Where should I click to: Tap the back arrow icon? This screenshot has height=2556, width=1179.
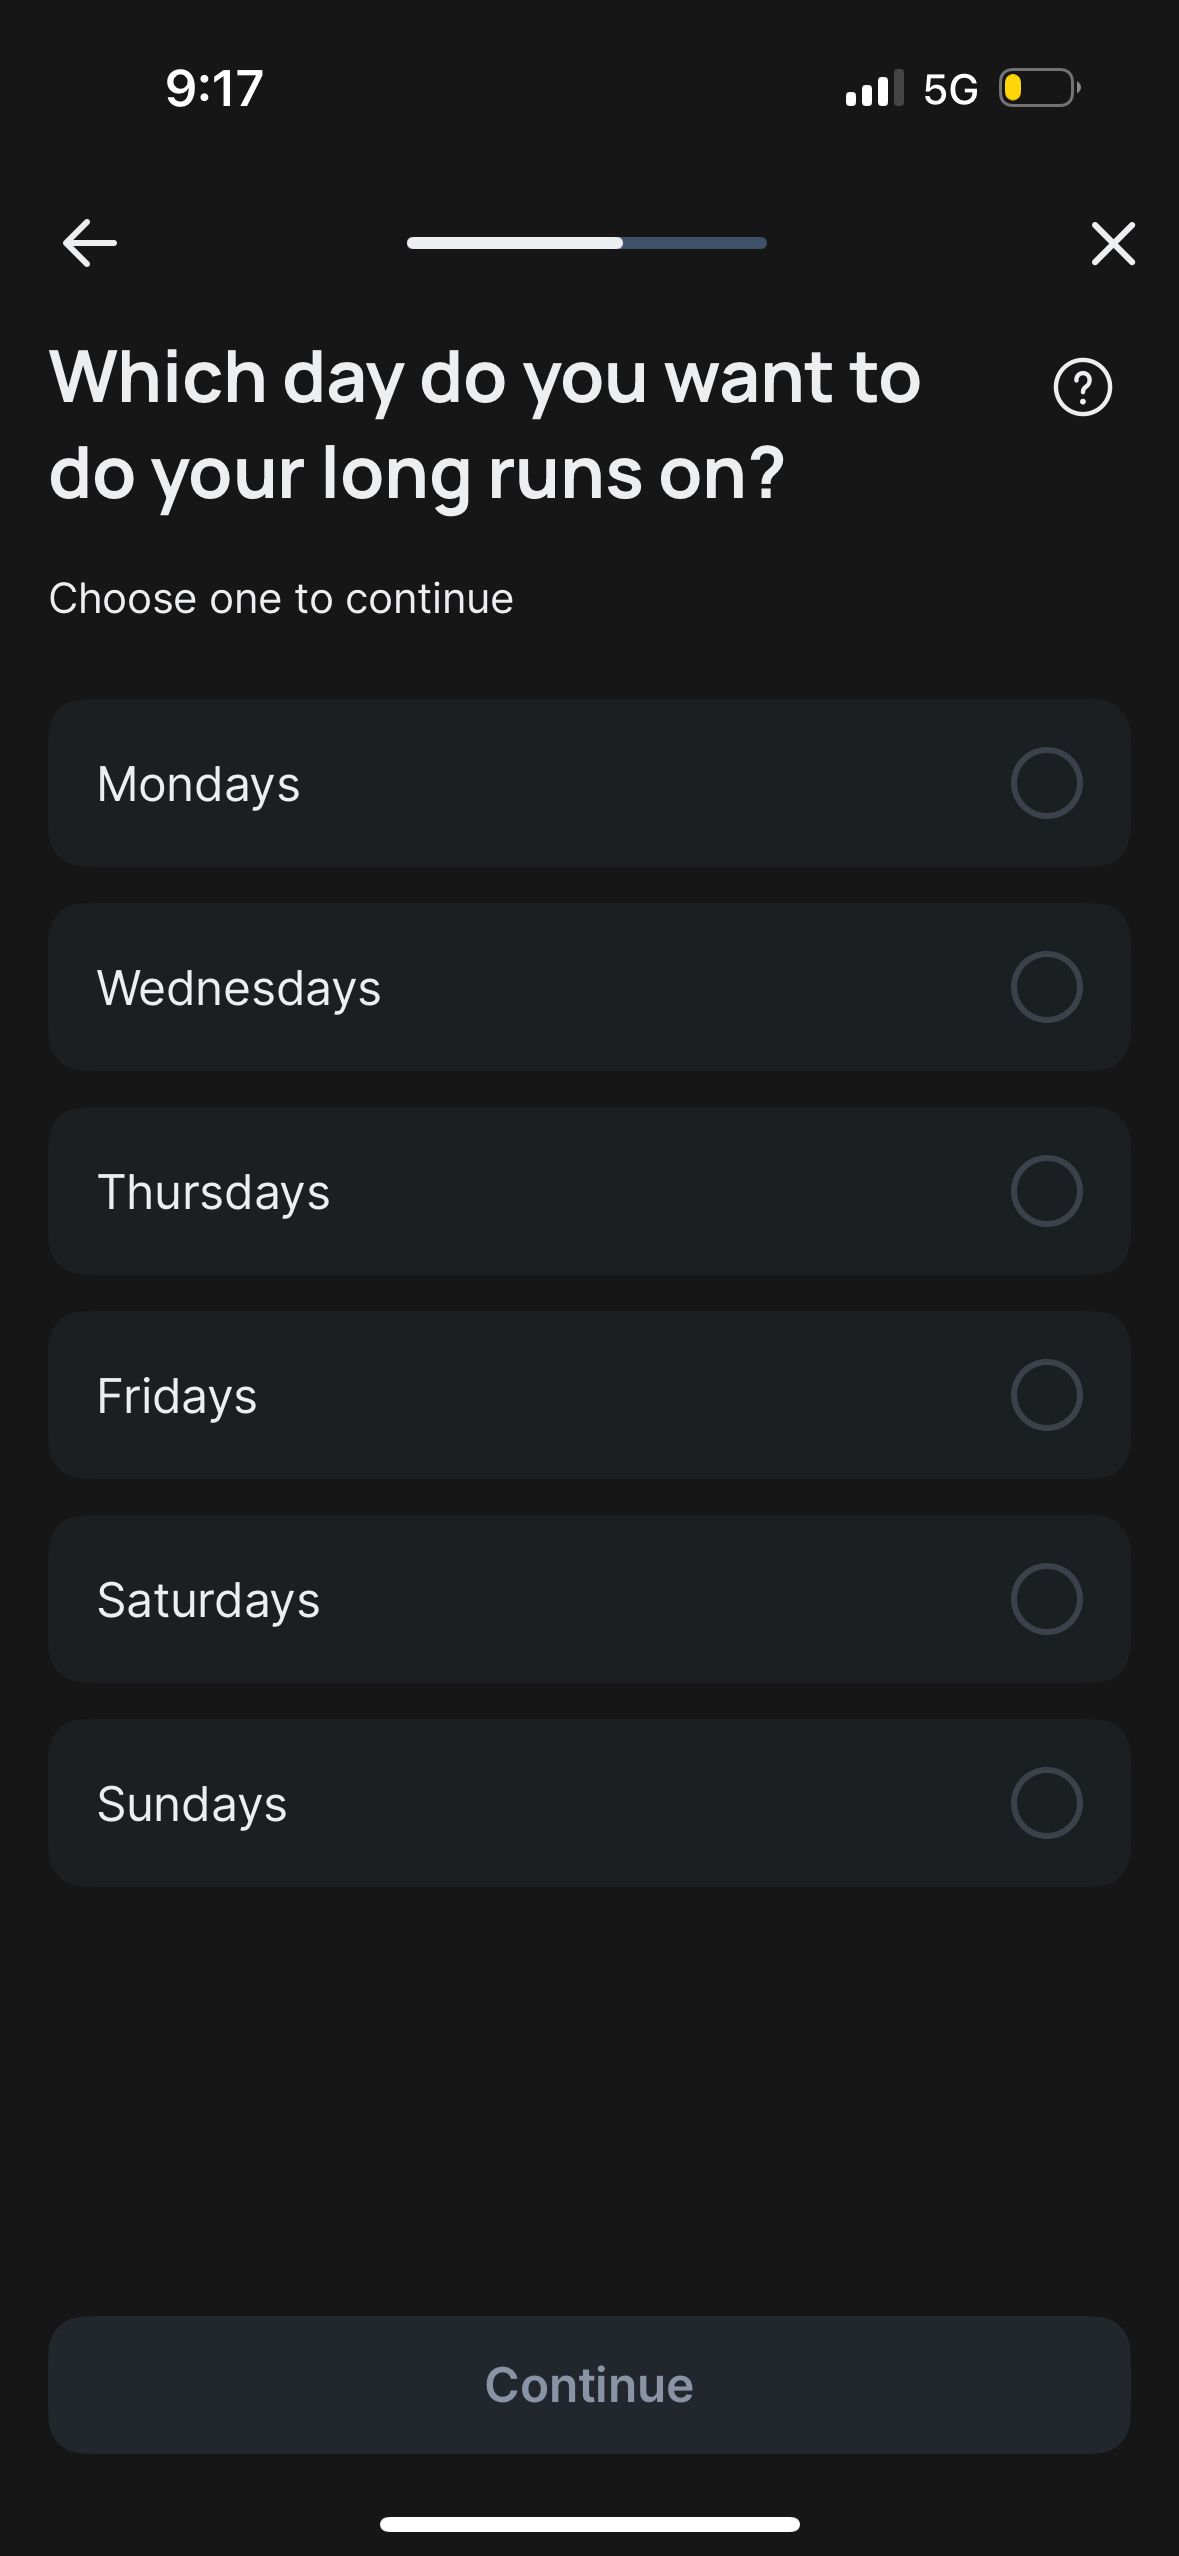[x=89, y=243]
